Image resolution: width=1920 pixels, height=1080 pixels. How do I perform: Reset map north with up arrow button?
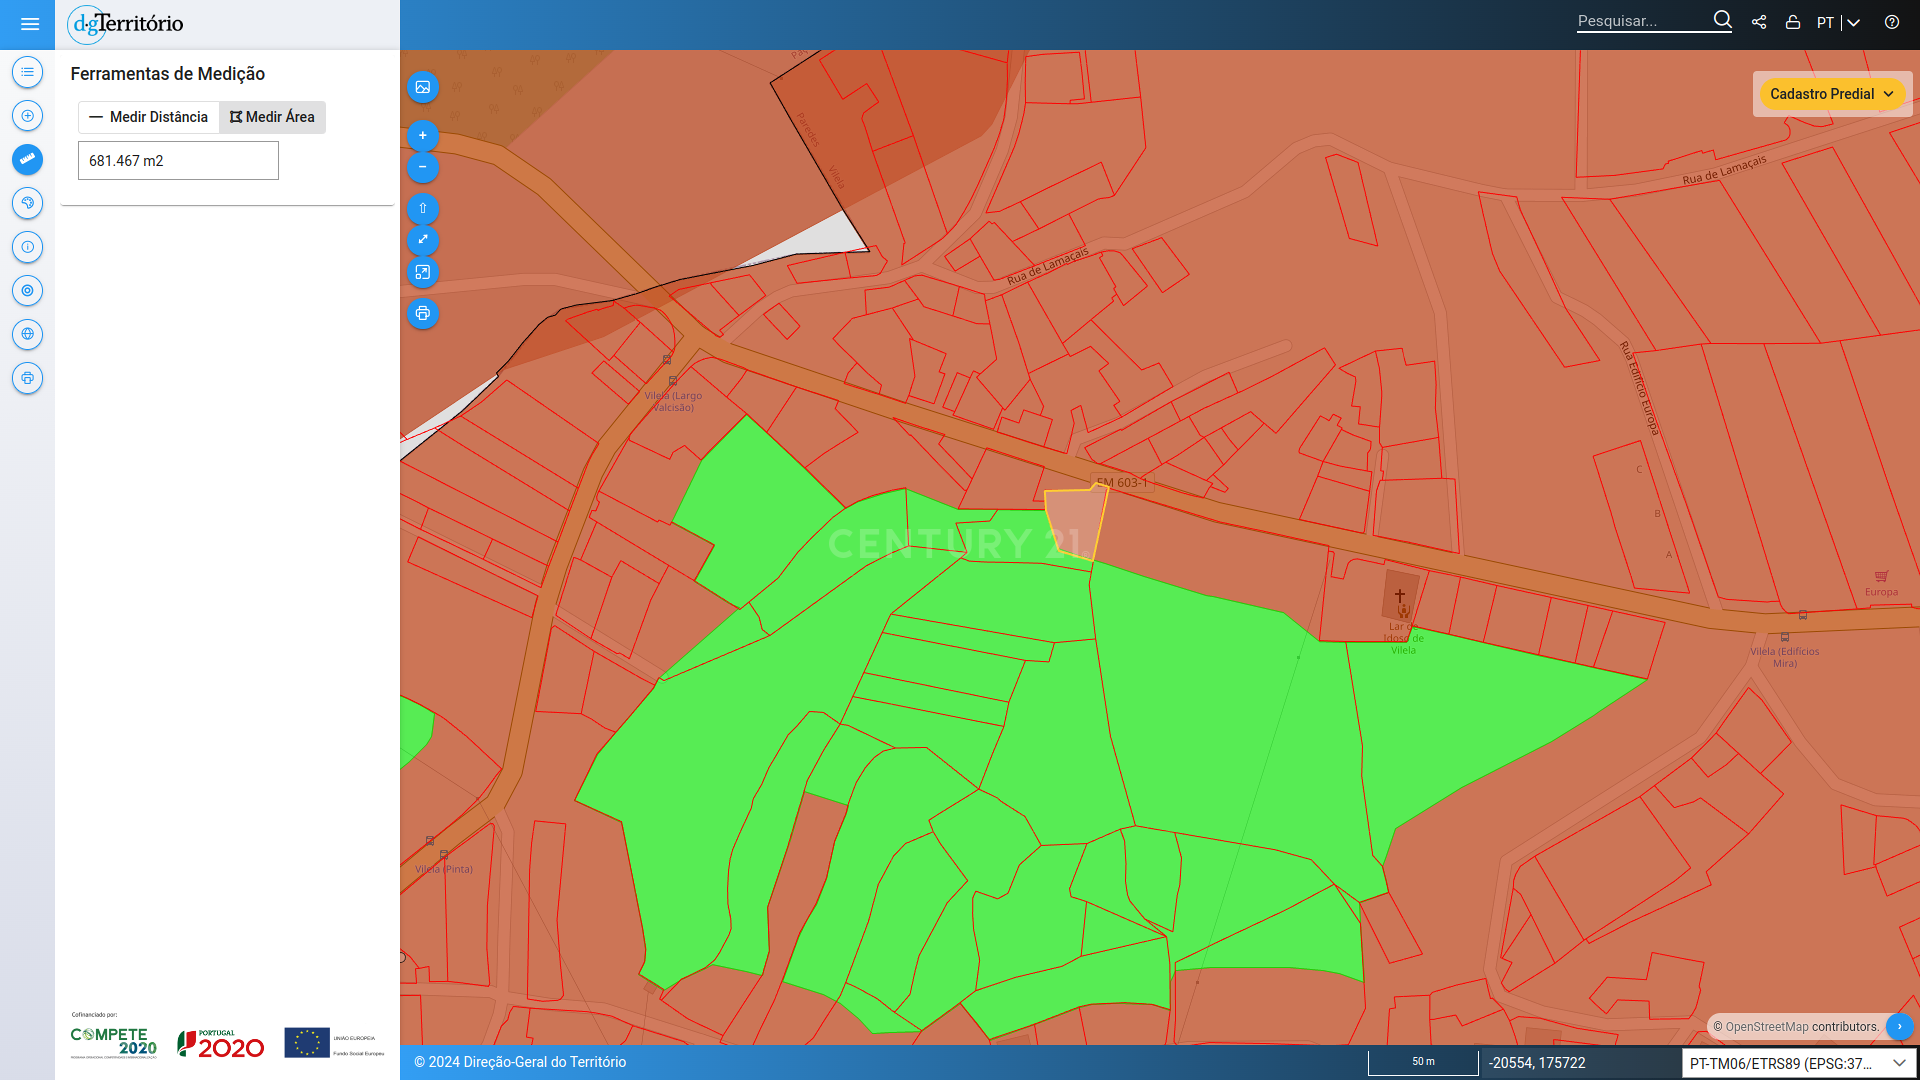pos(423,208)
